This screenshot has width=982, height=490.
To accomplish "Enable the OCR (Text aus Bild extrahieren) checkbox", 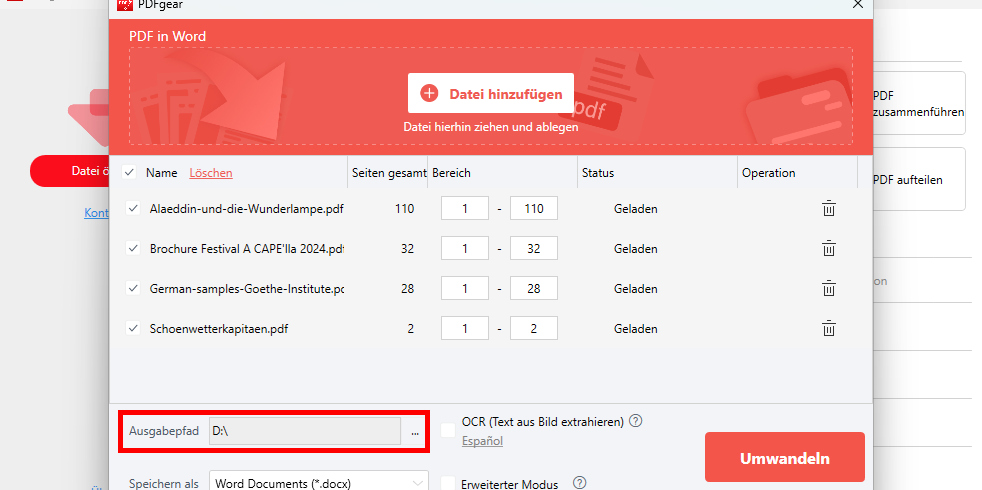I will [448, 430].
